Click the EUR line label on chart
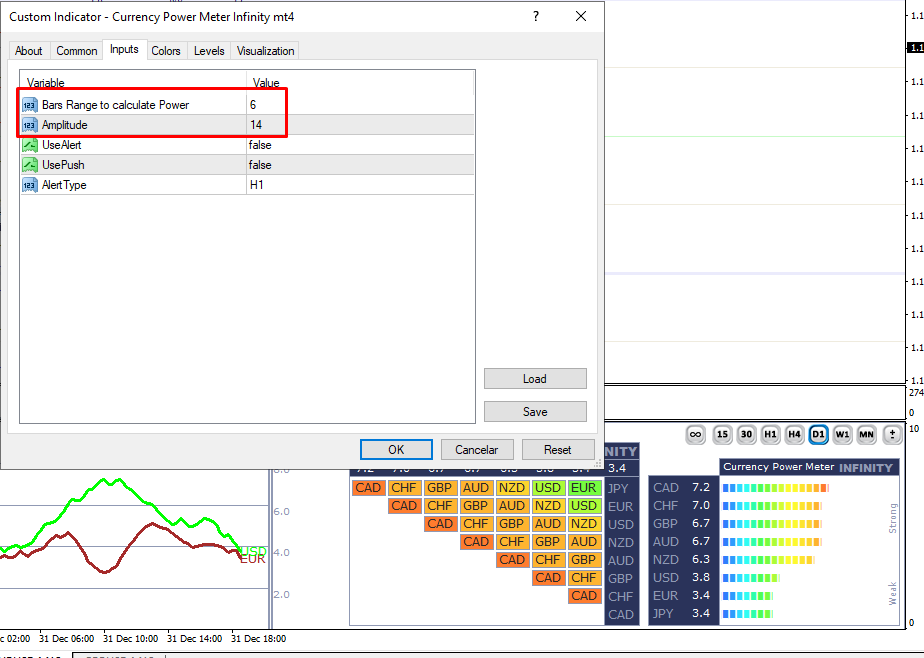924x658 pixels. point(253,559)
